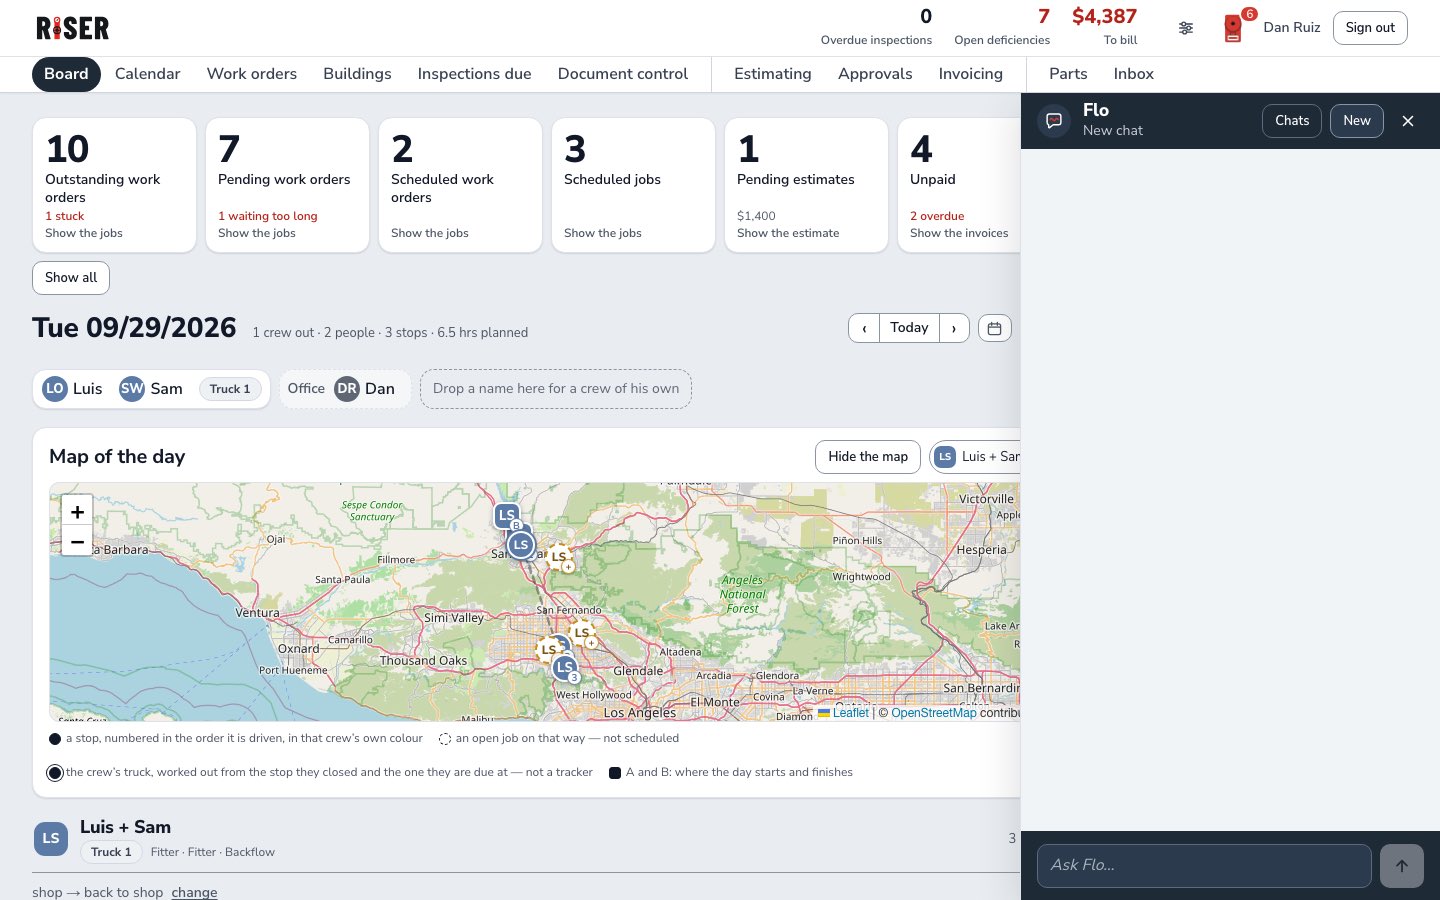
Task: Go to Inspections due
Action: 474,74
